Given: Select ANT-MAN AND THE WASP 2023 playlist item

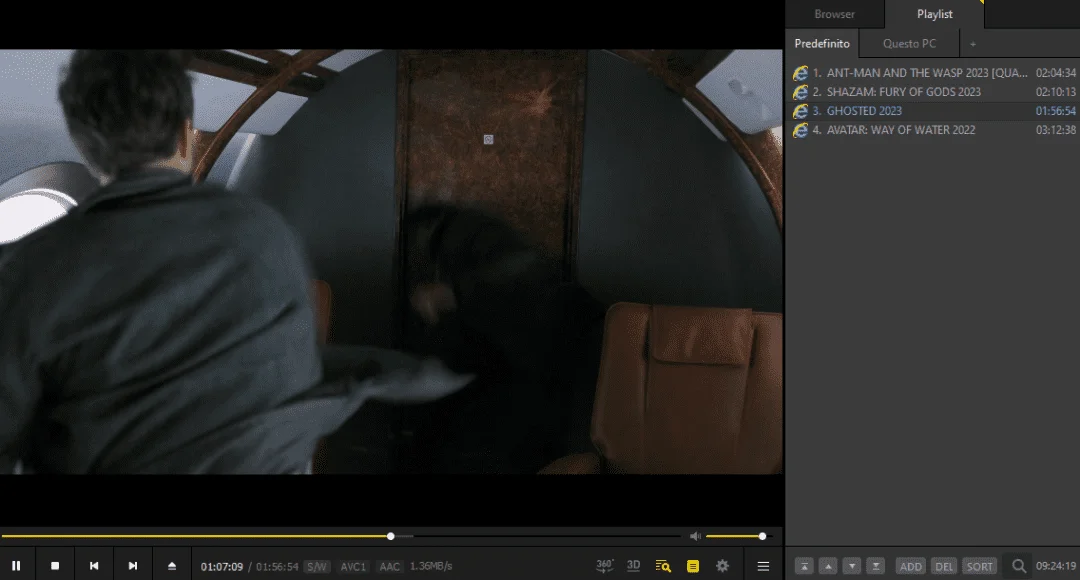Looking at the screenshot, I should click(933, 72).
